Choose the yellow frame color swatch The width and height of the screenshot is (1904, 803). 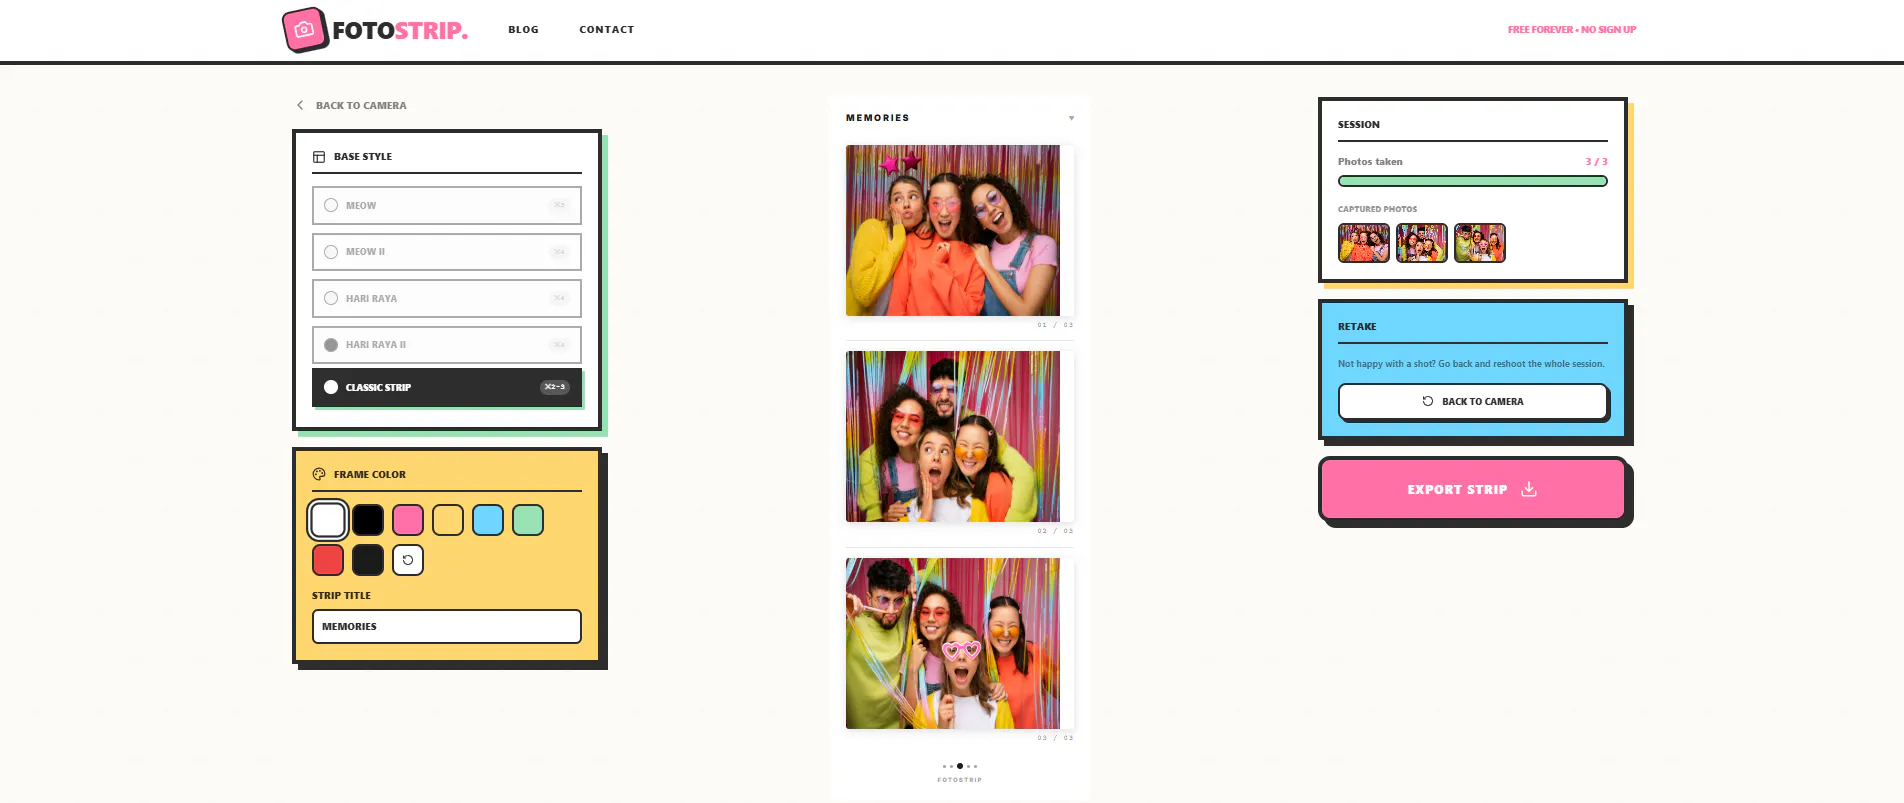coord(448,520)
